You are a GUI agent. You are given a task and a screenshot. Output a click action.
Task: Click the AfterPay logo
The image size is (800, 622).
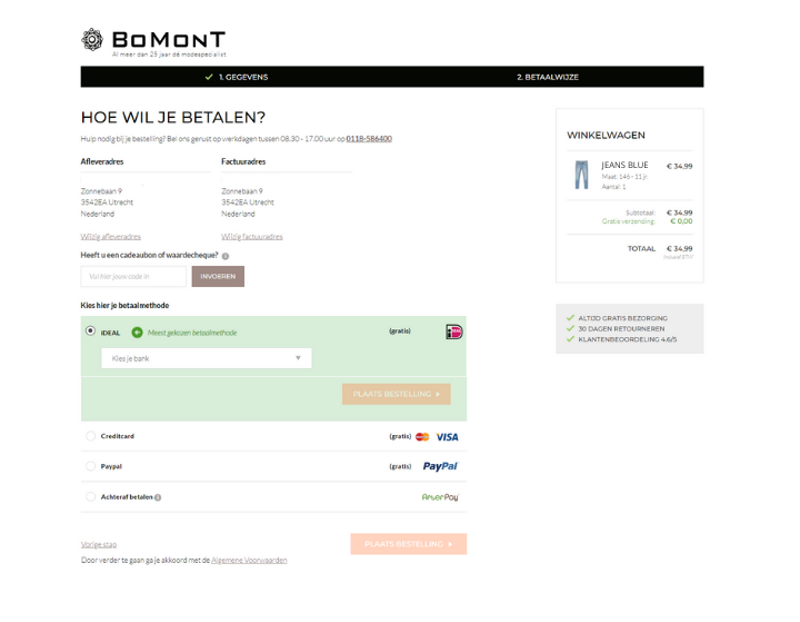(x=438, y=495)
